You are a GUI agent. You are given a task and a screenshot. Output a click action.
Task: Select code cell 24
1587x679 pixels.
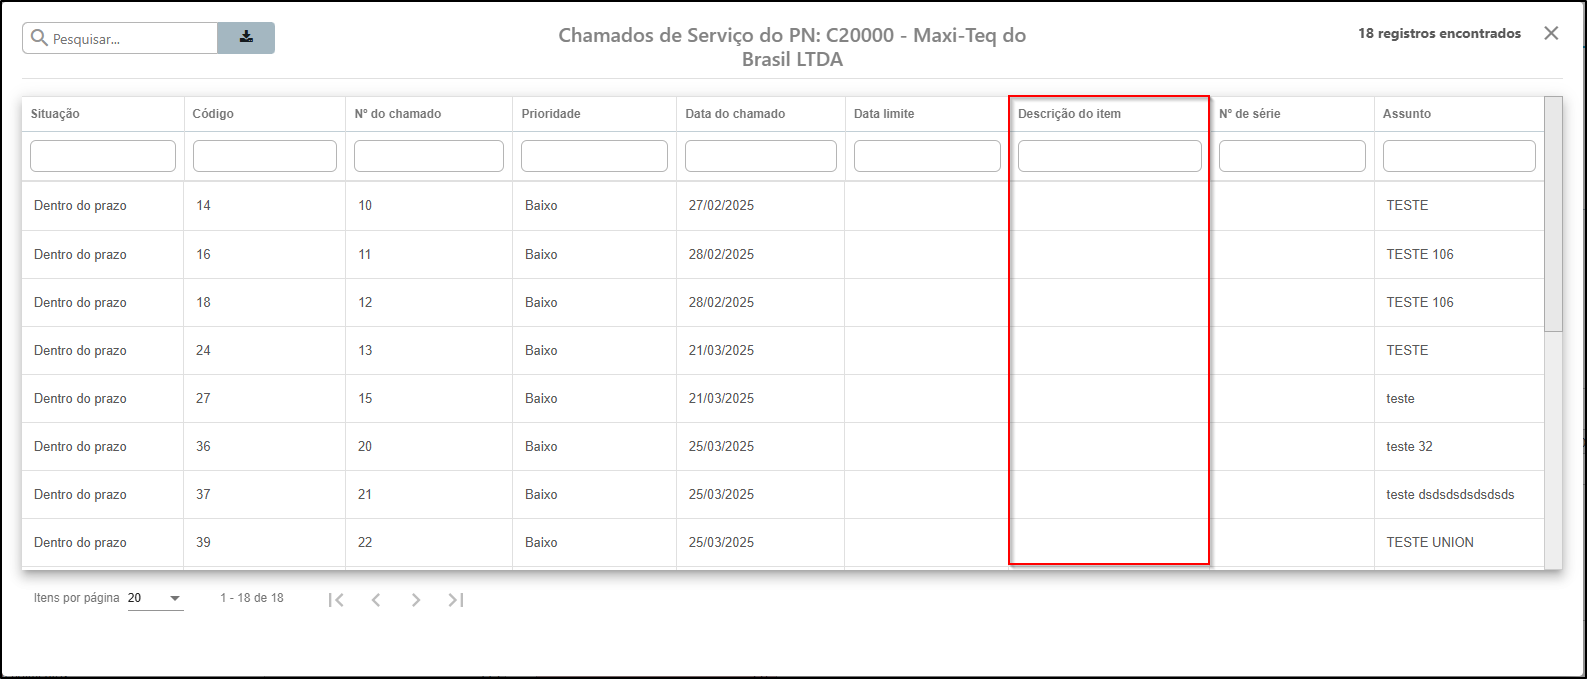point(203,350)
